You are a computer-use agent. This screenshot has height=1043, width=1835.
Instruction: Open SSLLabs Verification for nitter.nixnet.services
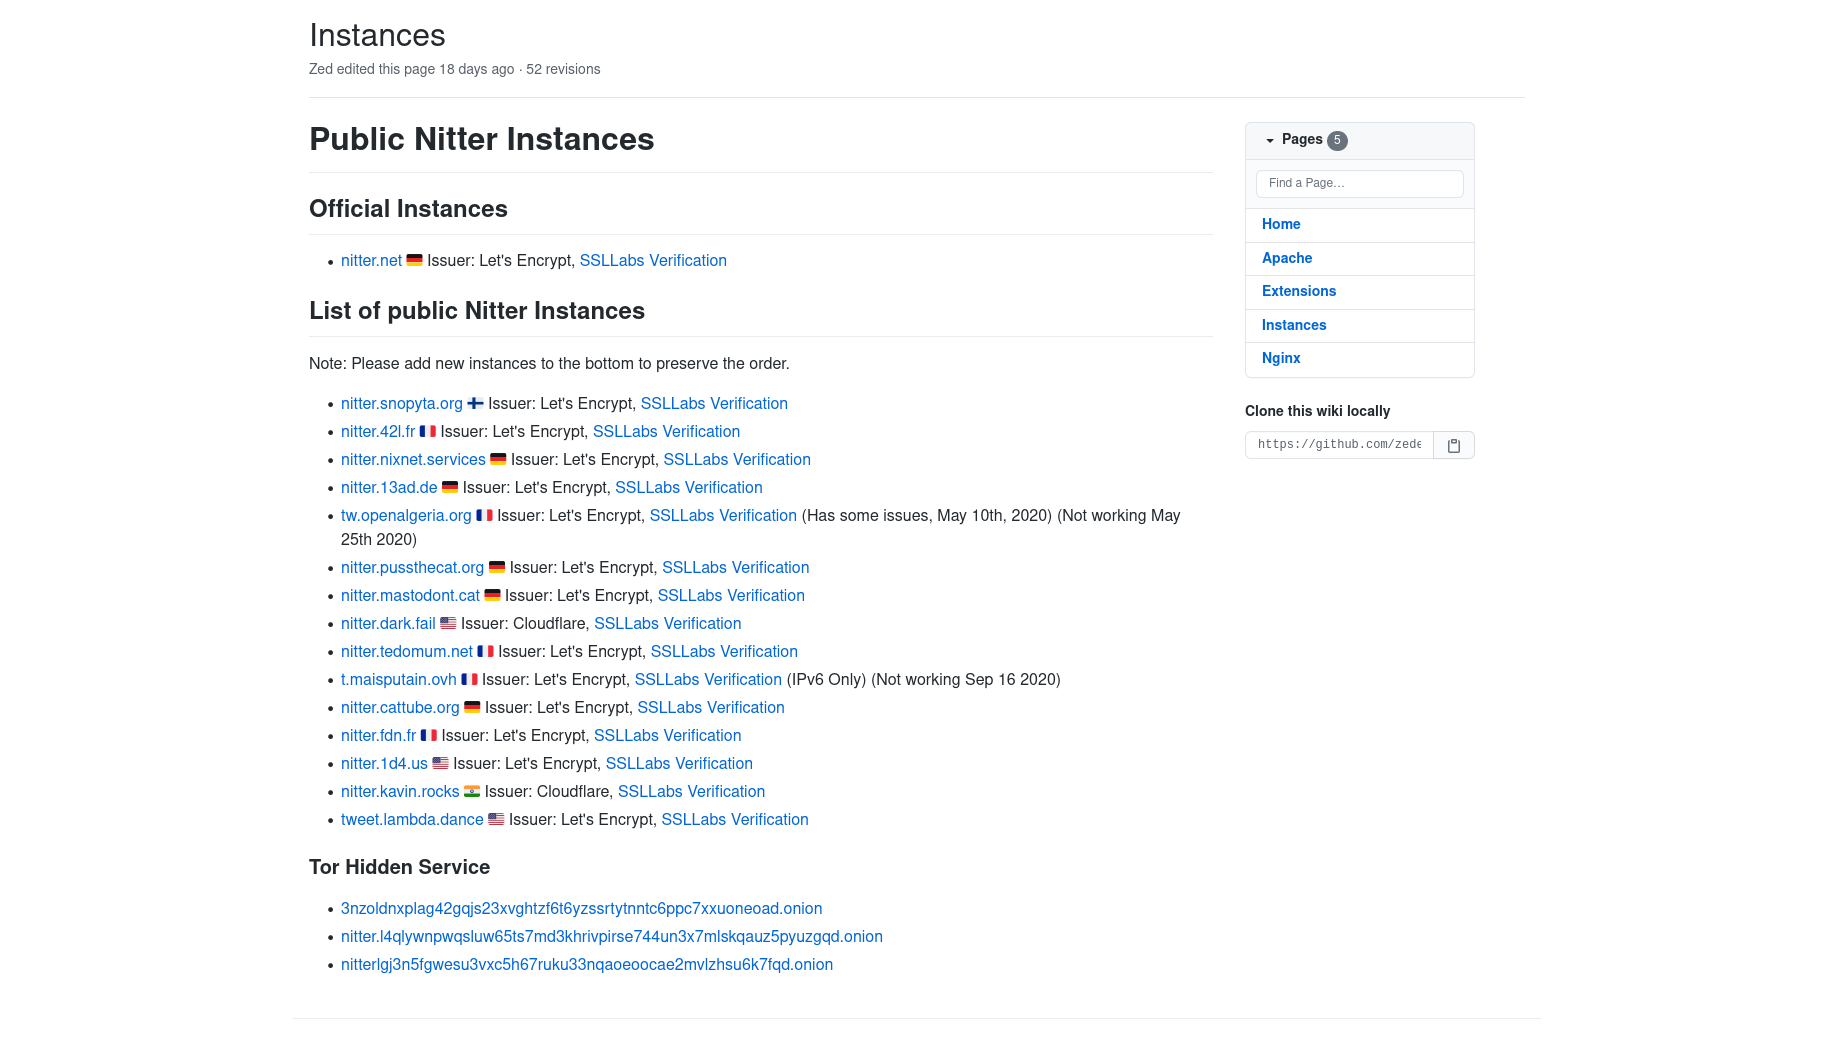pyautogui.click(x=737, y=459)
